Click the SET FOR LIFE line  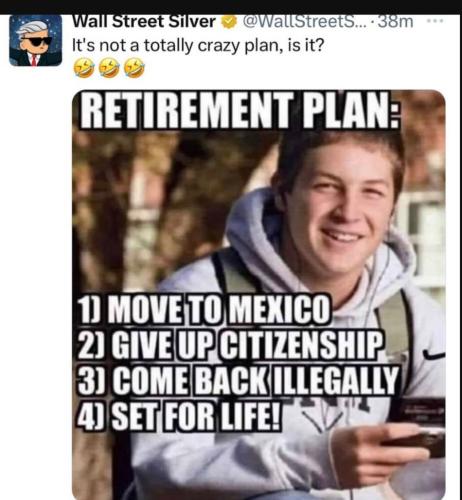click(x=179, y=417)
